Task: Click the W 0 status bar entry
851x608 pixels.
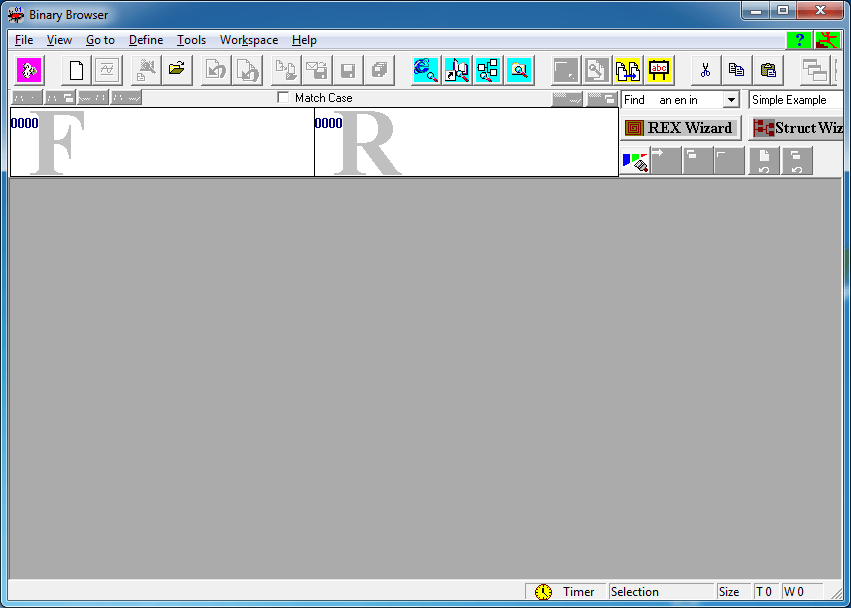Action: pos(802,592)
